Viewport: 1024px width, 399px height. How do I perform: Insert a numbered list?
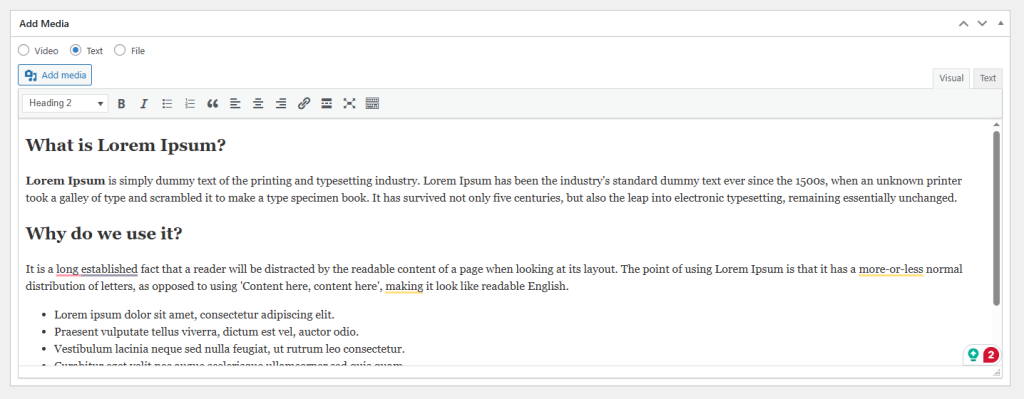(190, 103)
